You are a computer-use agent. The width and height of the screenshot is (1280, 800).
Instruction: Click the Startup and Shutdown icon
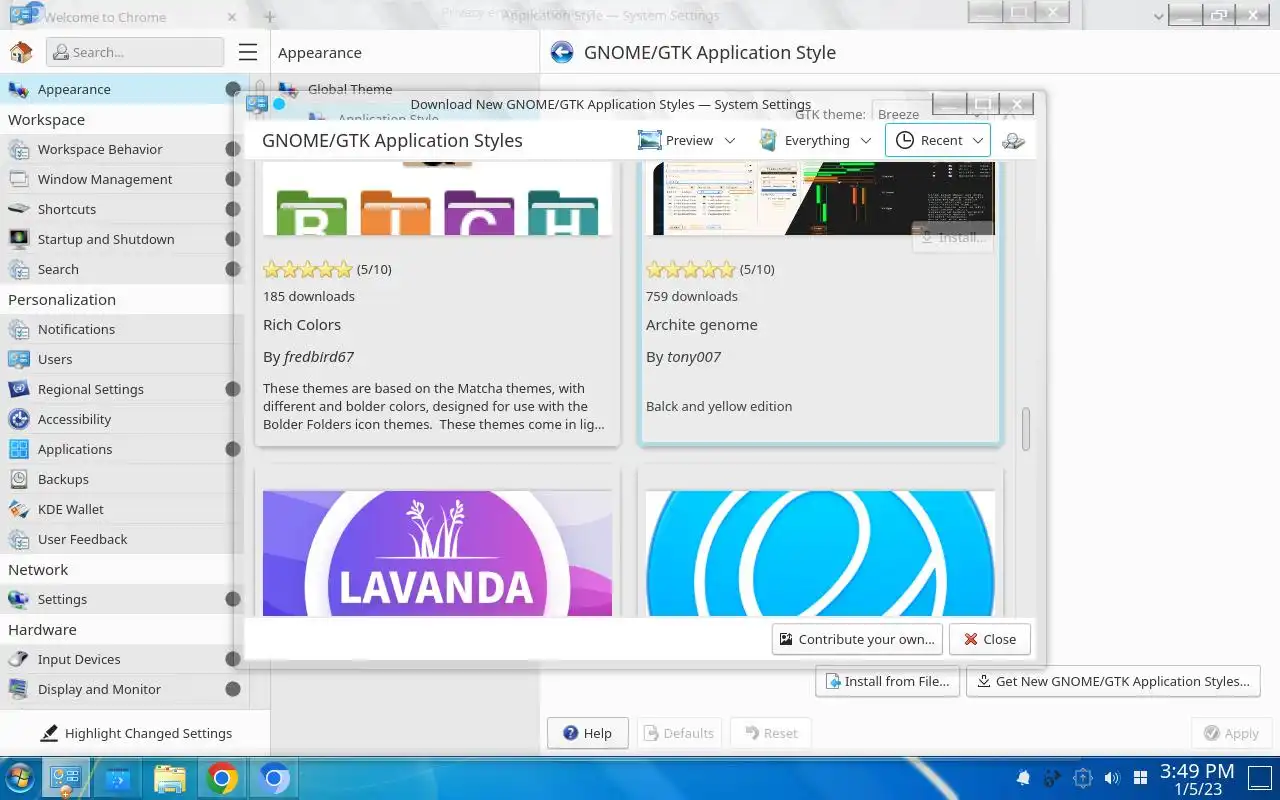pyautogui.click(x=18, y=239)
